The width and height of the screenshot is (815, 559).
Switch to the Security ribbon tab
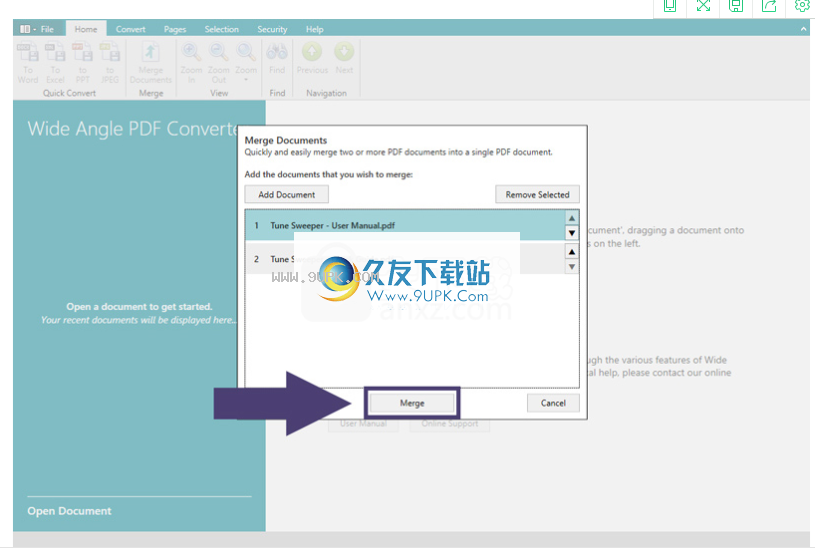tap(272, 29)
